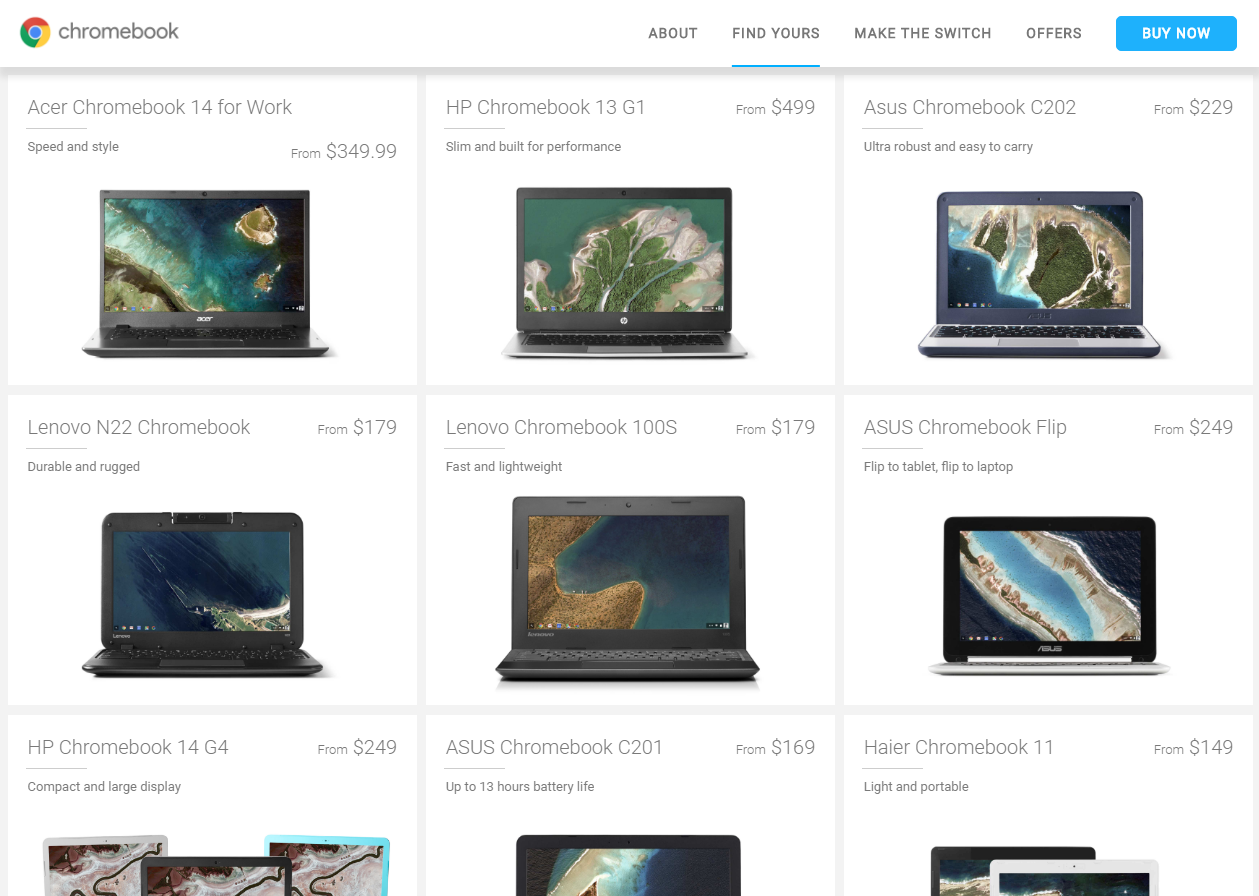Screen dimensions: 1259x896
Task: Click the $179 price on Lenovo N22
Action: (x=375, y=428)
